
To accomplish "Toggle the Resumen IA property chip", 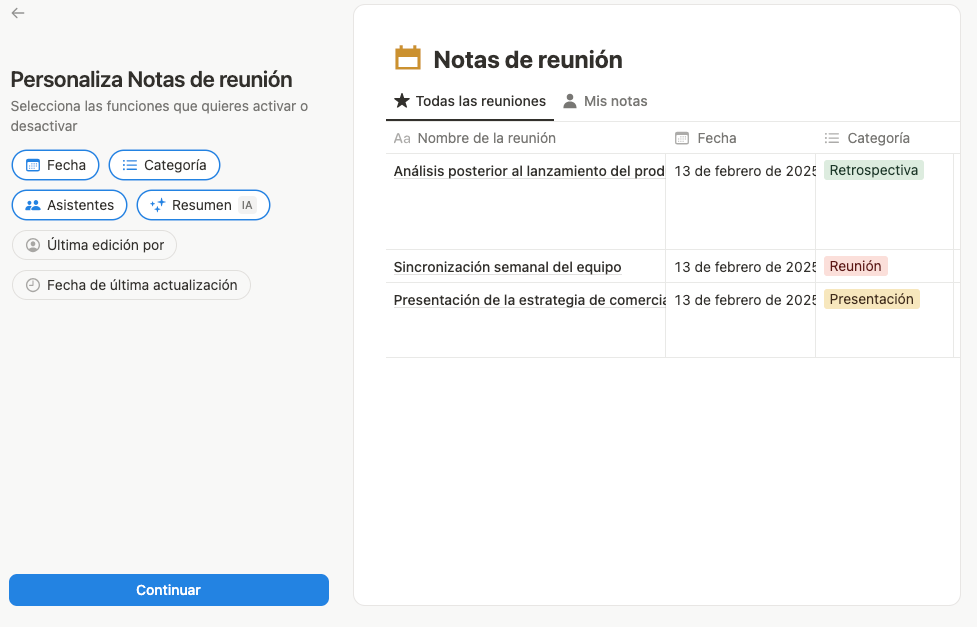I will coord(203,205).
